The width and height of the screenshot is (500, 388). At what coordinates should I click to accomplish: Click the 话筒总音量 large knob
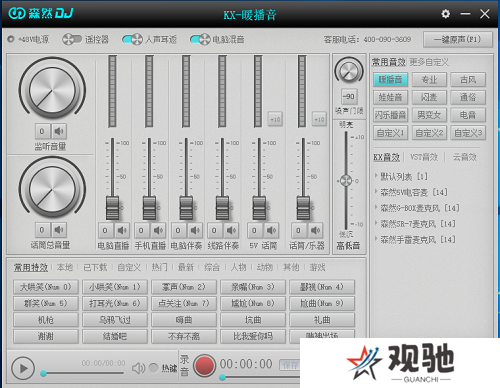(52, 189)
